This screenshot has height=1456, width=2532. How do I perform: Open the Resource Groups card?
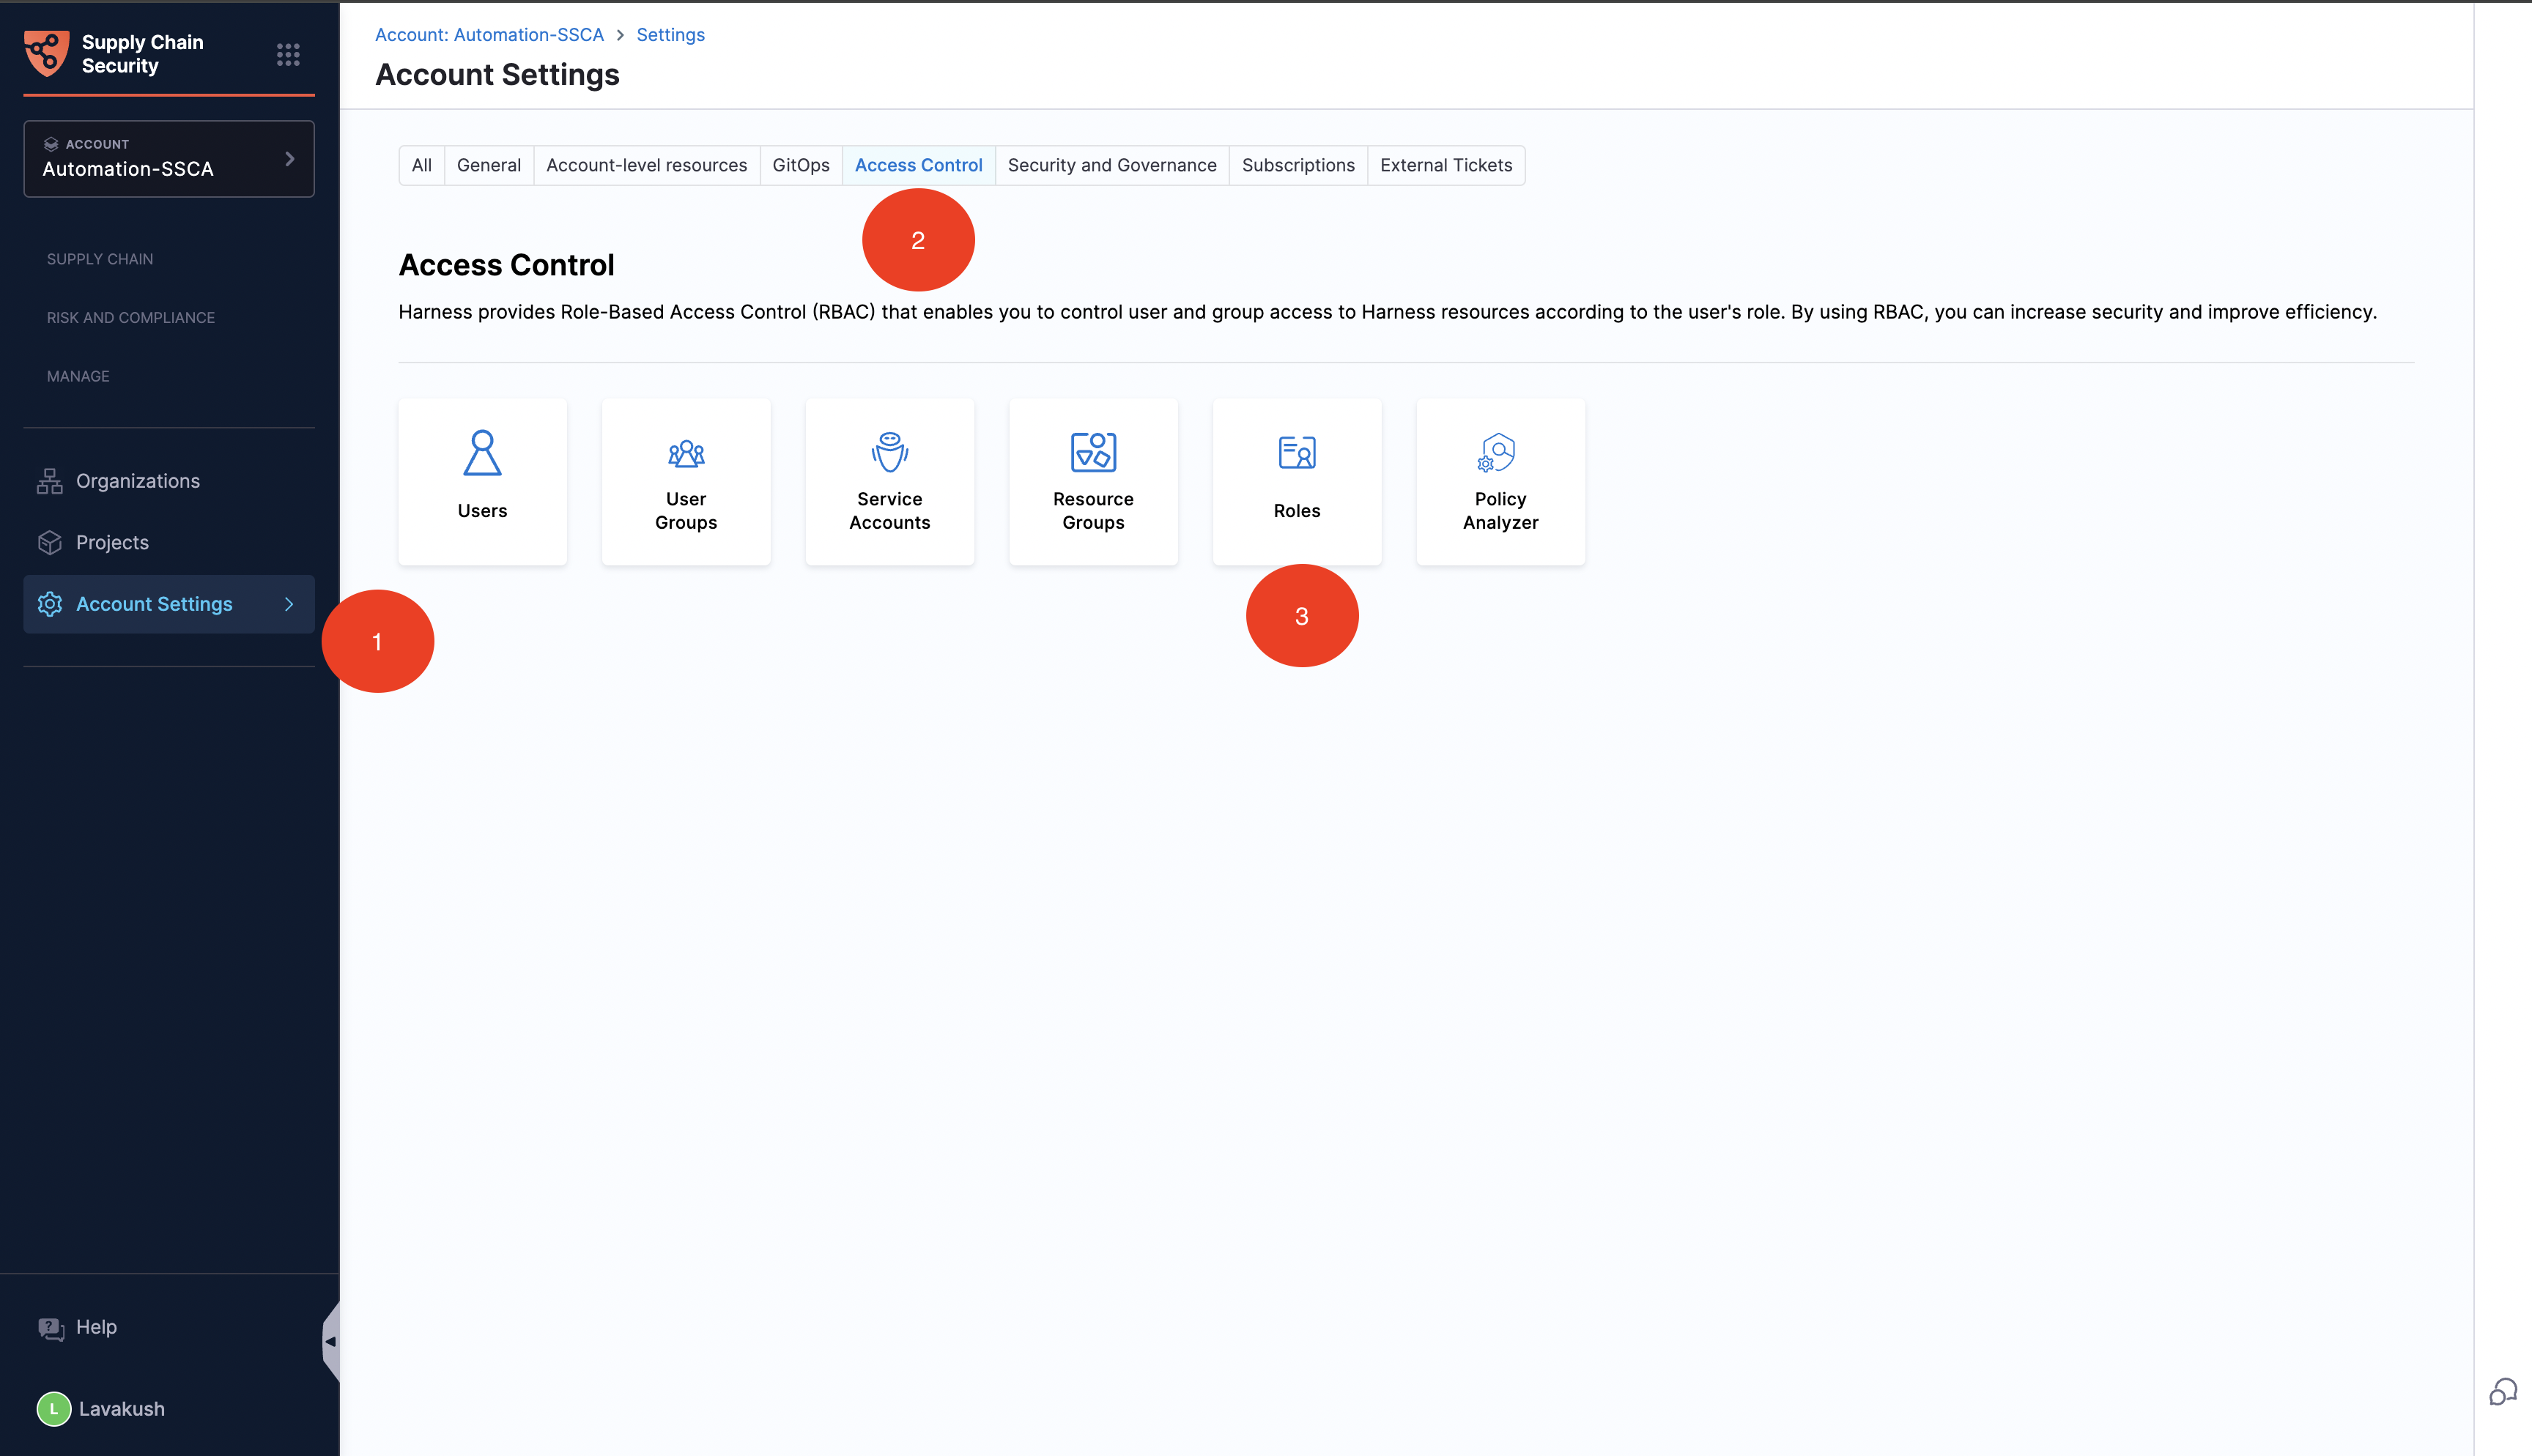[x=1093, y=482]
